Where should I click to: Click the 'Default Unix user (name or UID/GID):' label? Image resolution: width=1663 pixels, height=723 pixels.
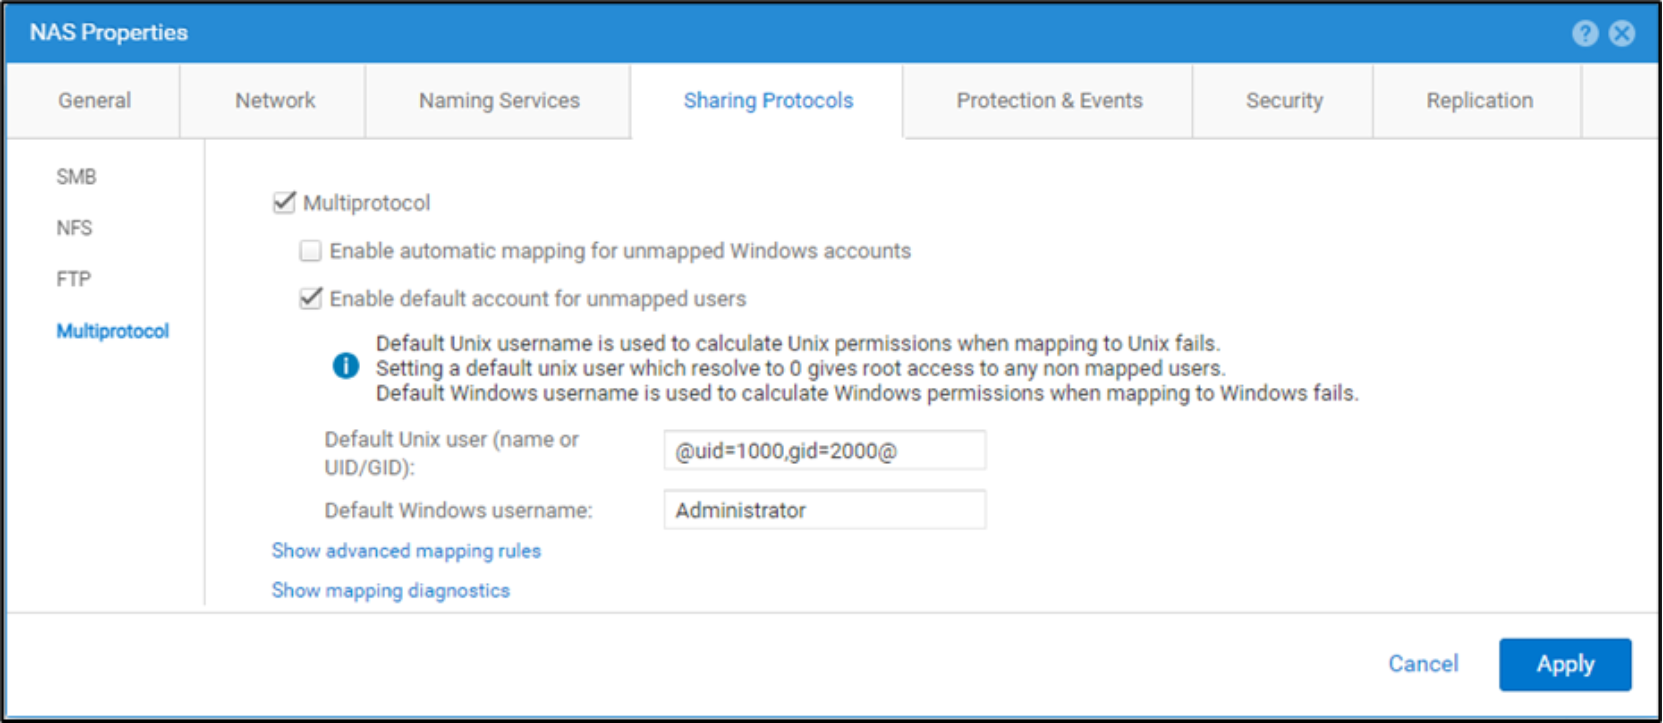point(452,453)
